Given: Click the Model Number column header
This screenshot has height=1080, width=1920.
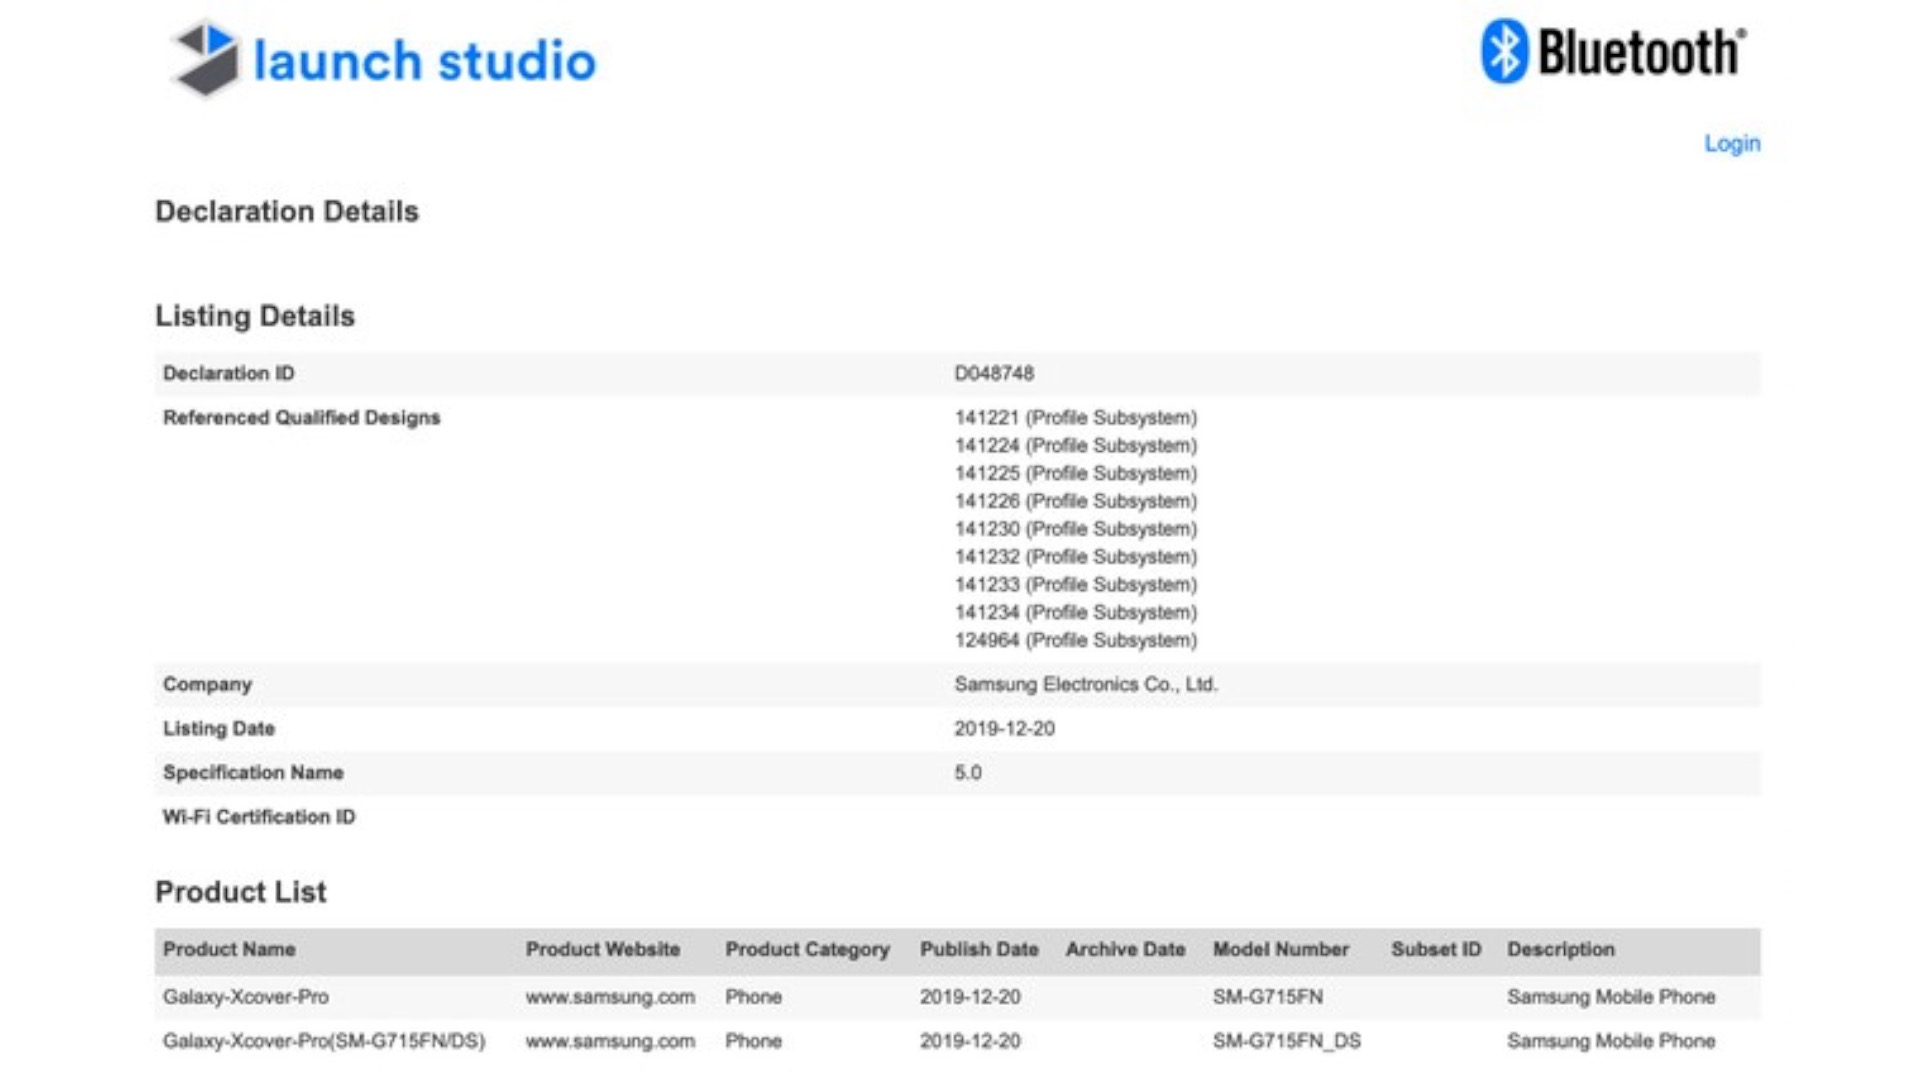Looking at the screenshot, I should (1281, 950).
